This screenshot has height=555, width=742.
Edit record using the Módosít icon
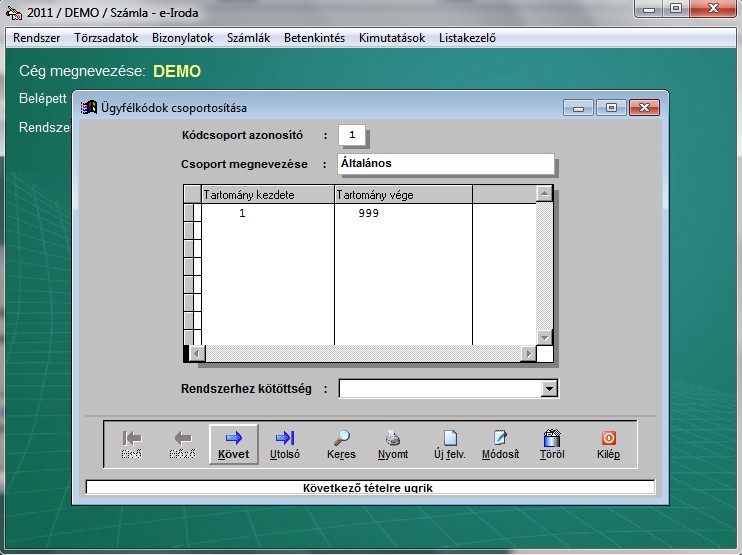tap(500, 444)
